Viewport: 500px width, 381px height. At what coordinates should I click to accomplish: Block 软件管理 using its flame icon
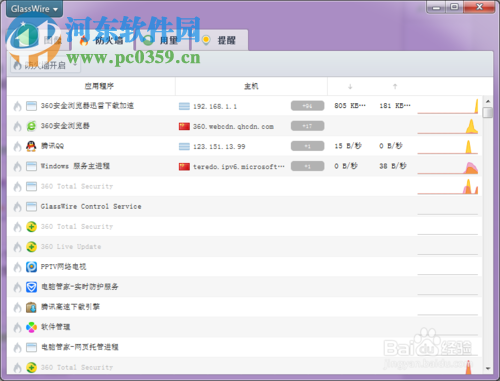tap(17, 327)
